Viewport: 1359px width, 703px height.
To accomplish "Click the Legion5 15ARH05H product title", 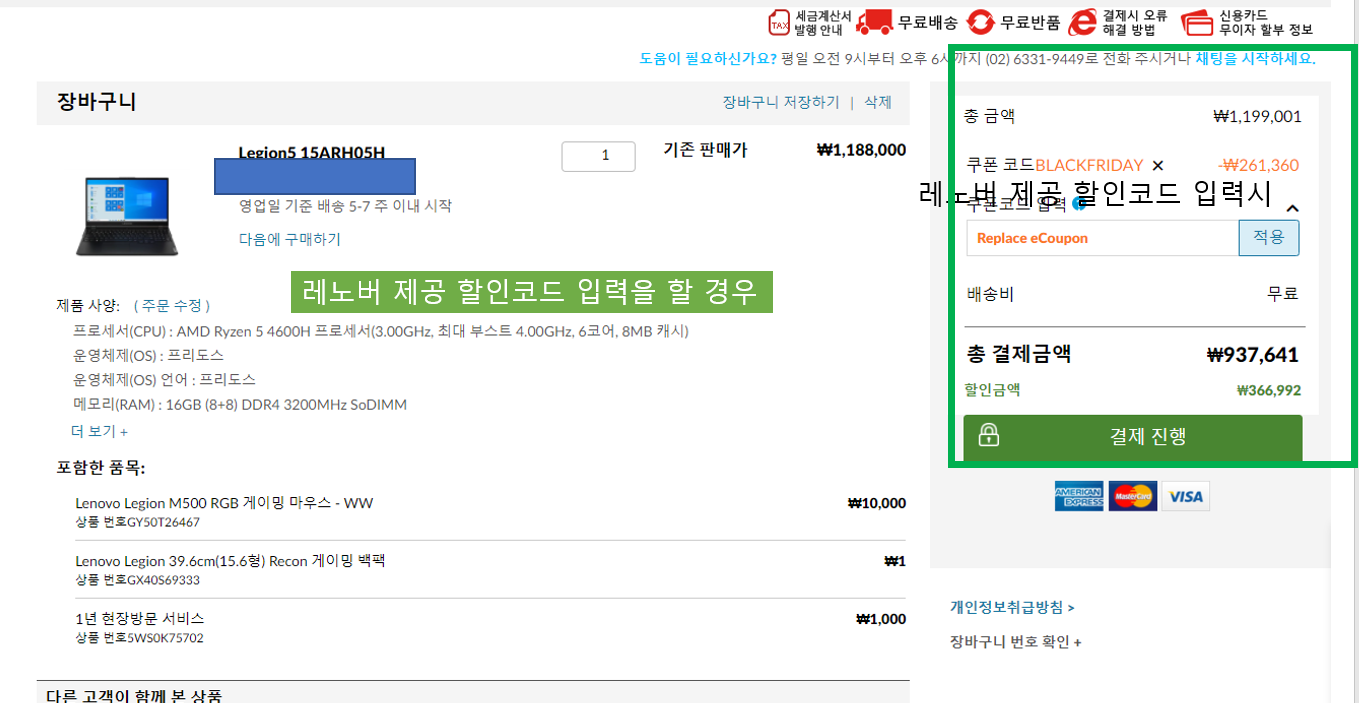I will pyautogui.click(x=311, y=152).
